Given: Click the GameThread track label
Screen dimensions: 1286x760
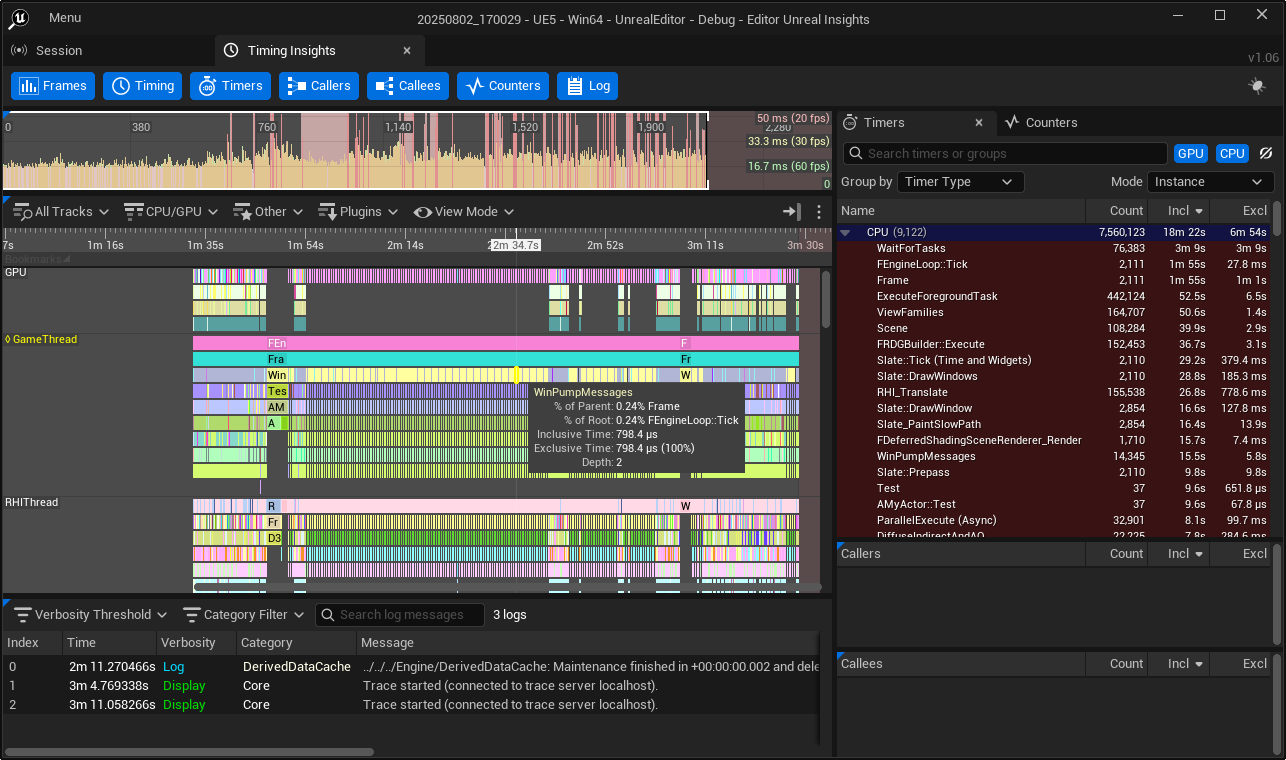Looking at the screenshot, I should (x=45, y=340).
